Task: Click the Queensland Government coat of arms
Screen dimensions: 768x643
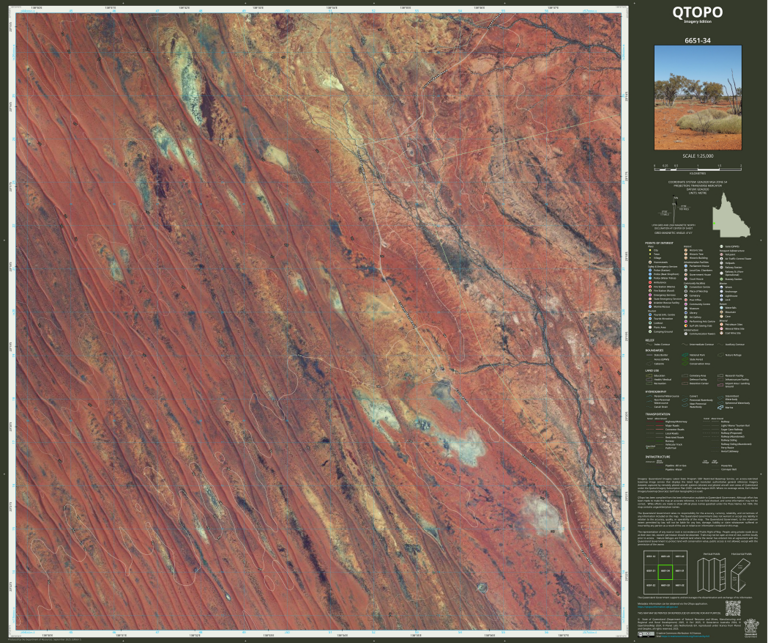Action: (751, 628)
